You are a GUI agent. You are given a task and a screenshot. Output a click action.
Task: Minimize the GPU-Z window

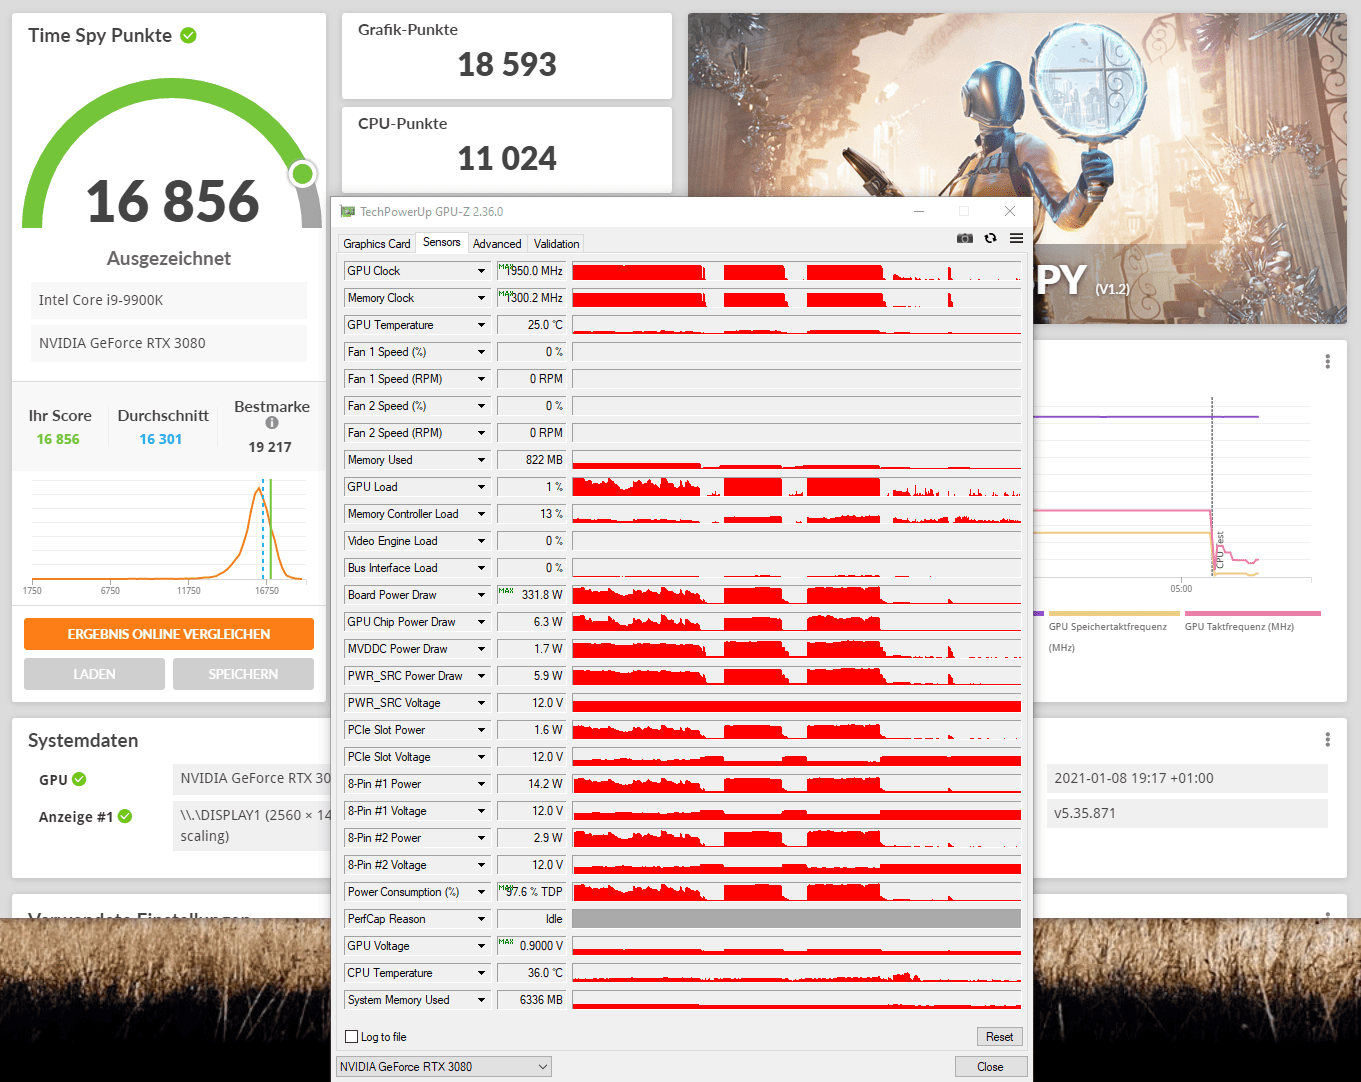coord(919,211)
